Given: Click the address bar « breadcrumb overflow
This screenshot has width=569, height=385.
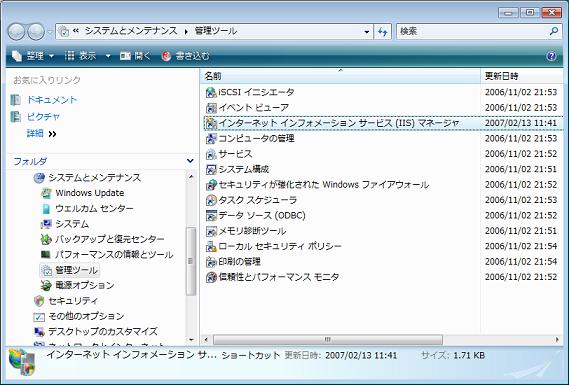Looking at the screenshot, I should [x=75, y=31].
